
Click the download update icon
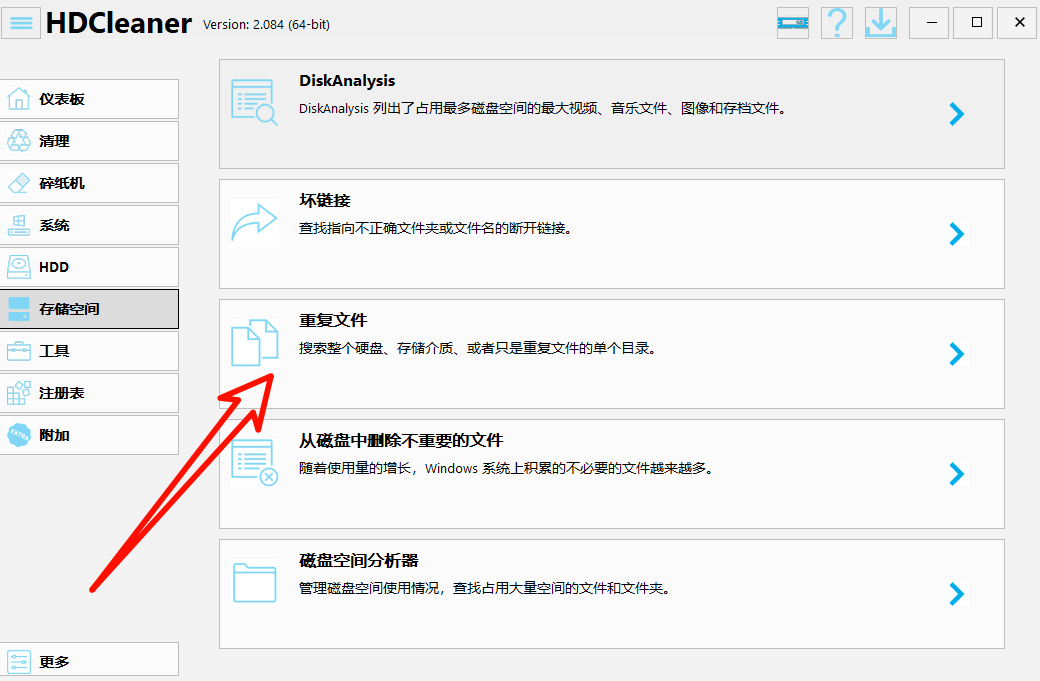coord(881,23)
